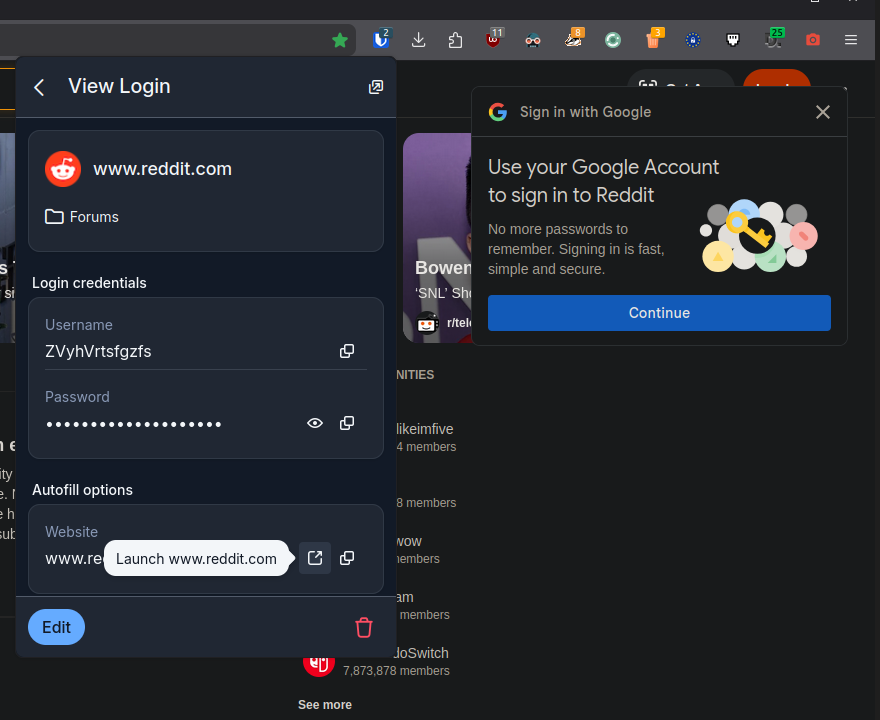Click the r/tele subreddit avatar
Screen dimensions: 880x720
point(428,323)
